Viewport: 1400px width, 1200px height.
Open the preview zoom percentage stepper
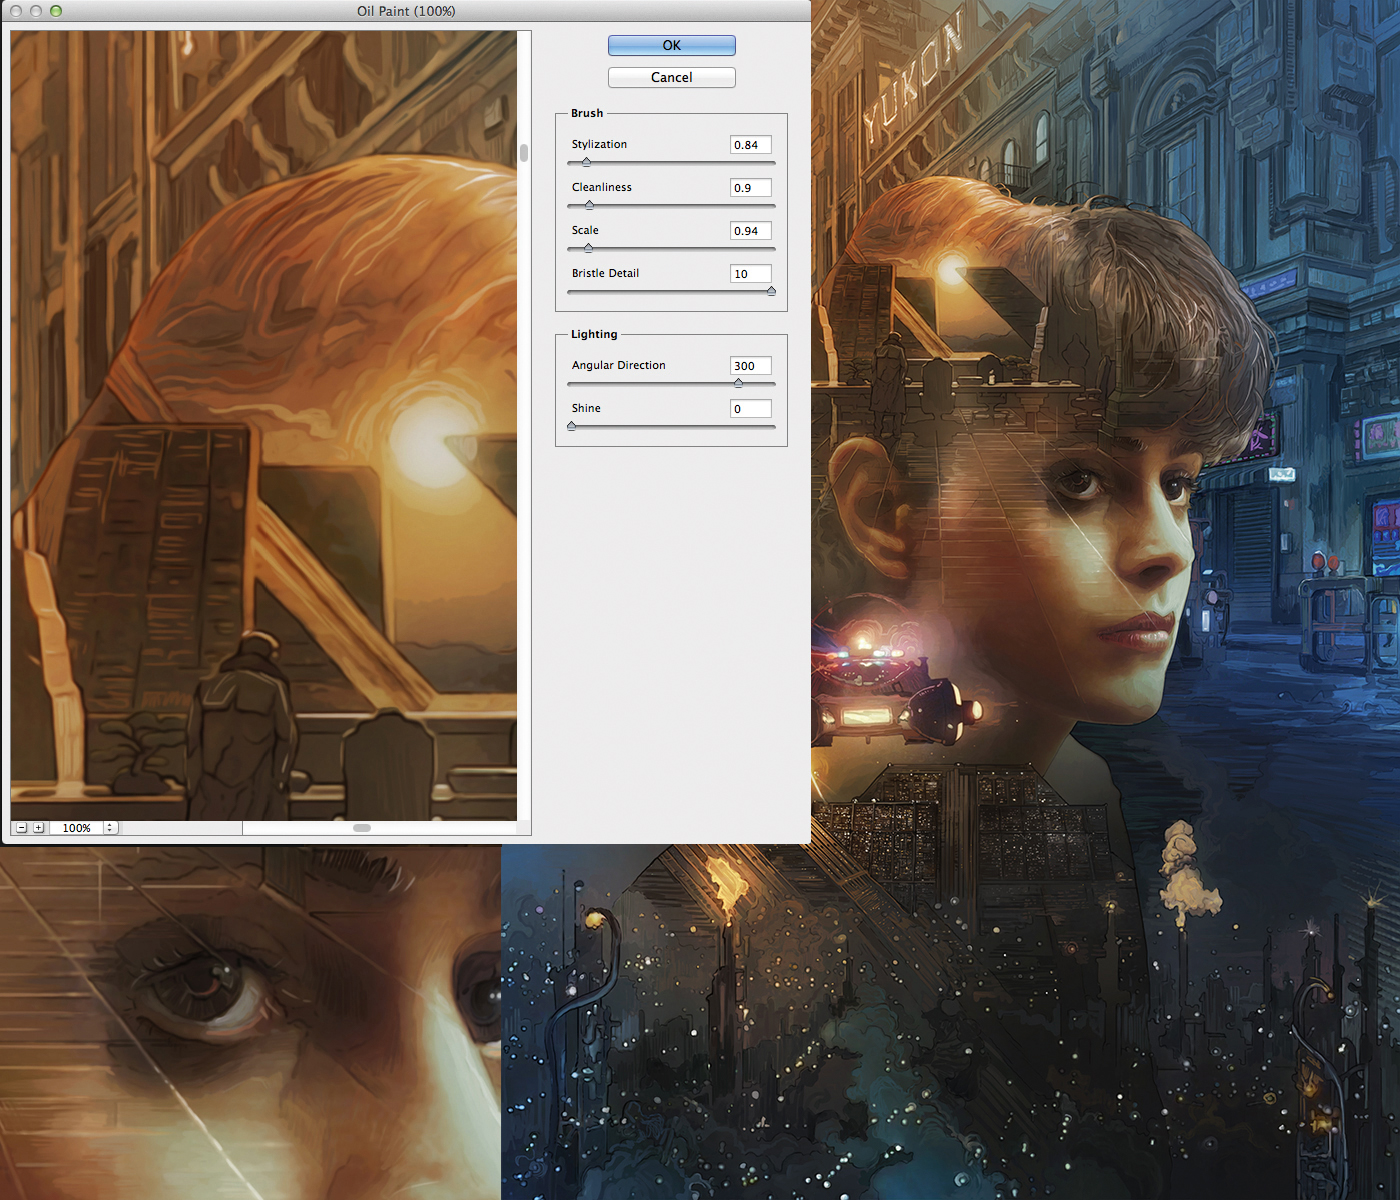click(x=110, y=828)
